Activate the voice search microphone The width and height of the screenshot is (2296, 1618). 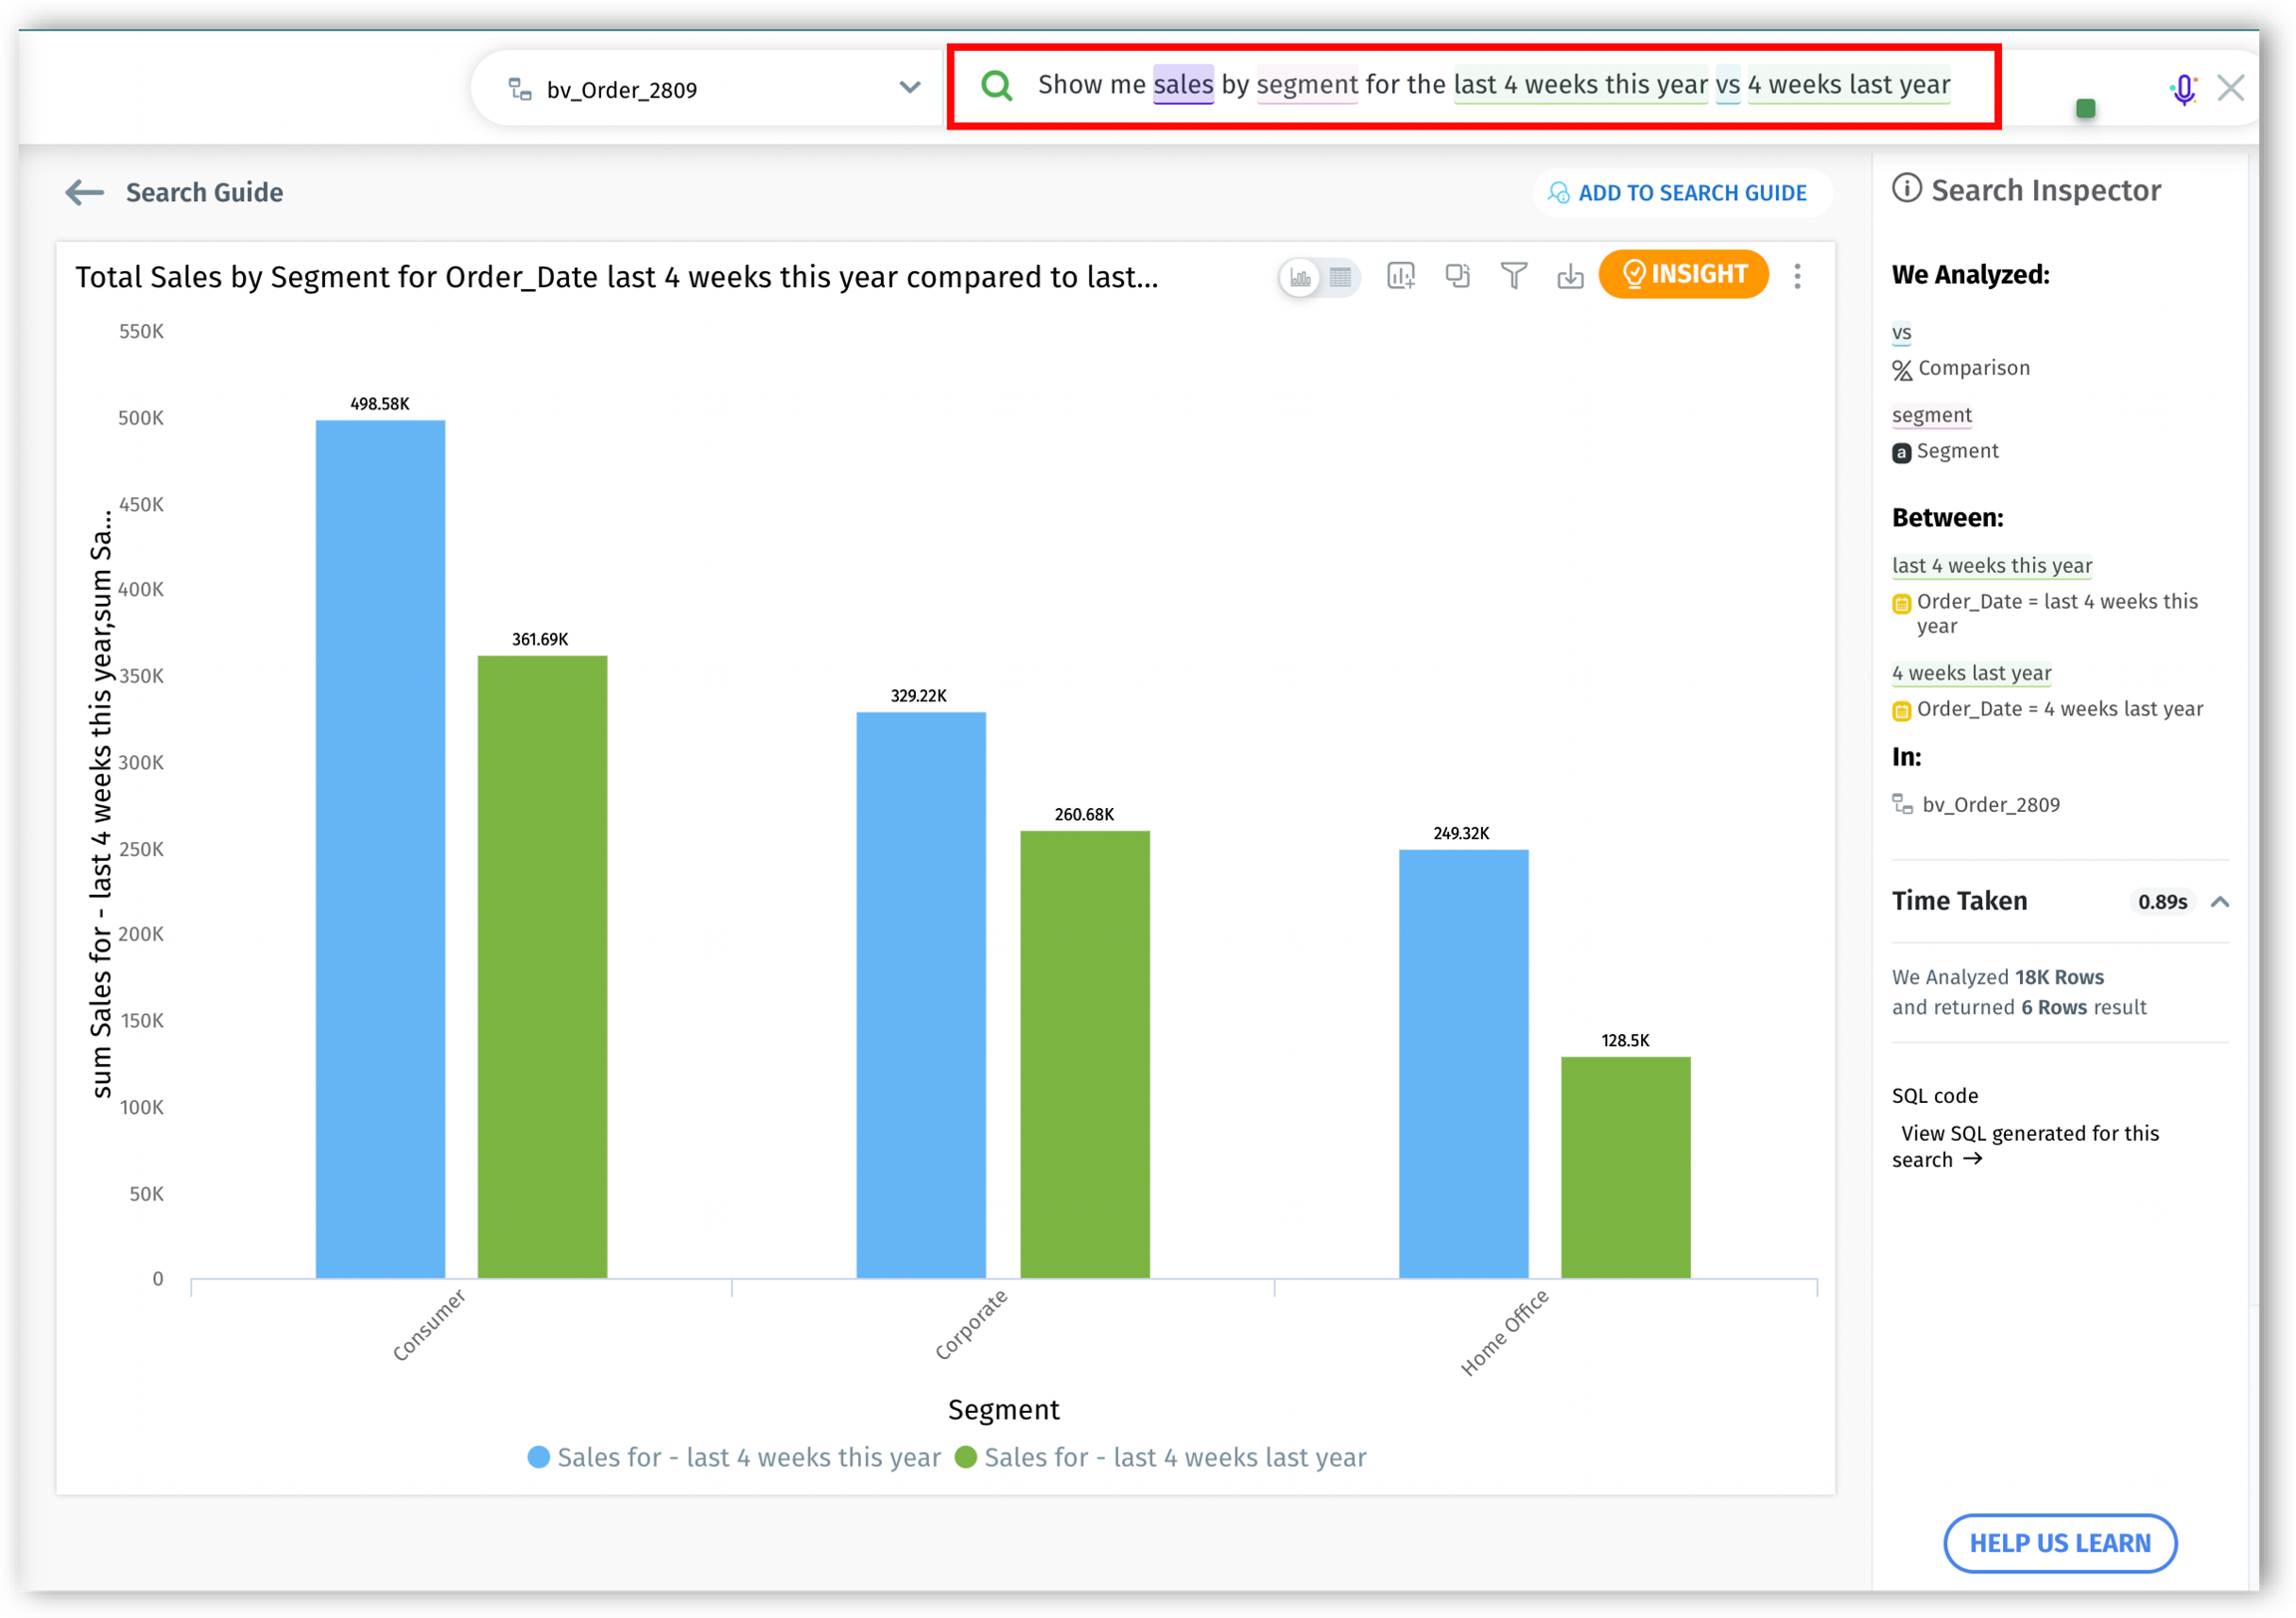pyautogui.click(x=2183, y=90)
